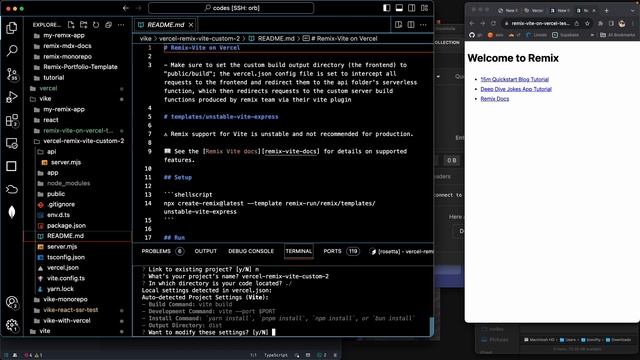
Task: Open the Remix Docs link in browser
Action: 495,99
